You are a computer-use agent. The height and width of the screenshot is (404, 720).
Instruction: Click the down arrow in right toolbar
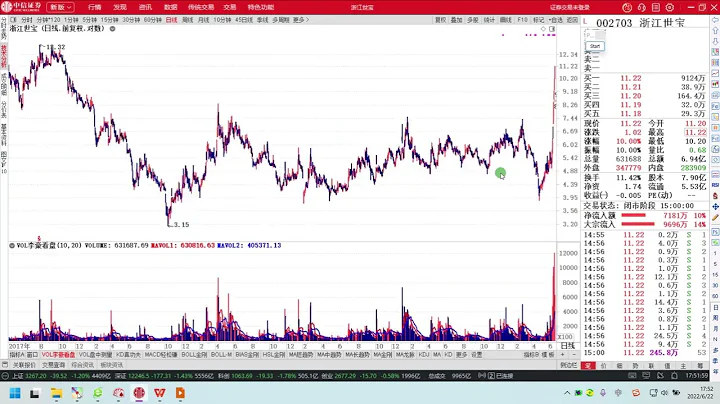tap(715, 41)
